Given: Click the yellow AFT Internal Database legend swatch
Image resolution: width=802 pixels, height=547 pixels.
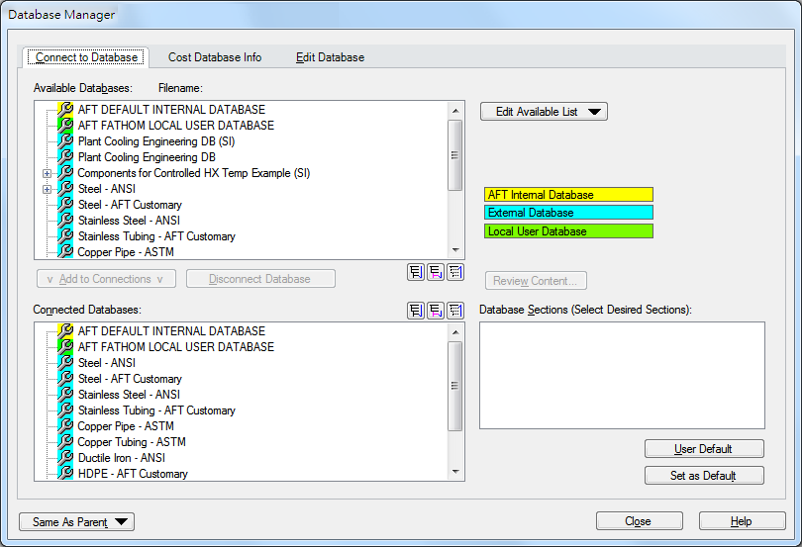Looking at the screenshot, I should coord(568,194).
